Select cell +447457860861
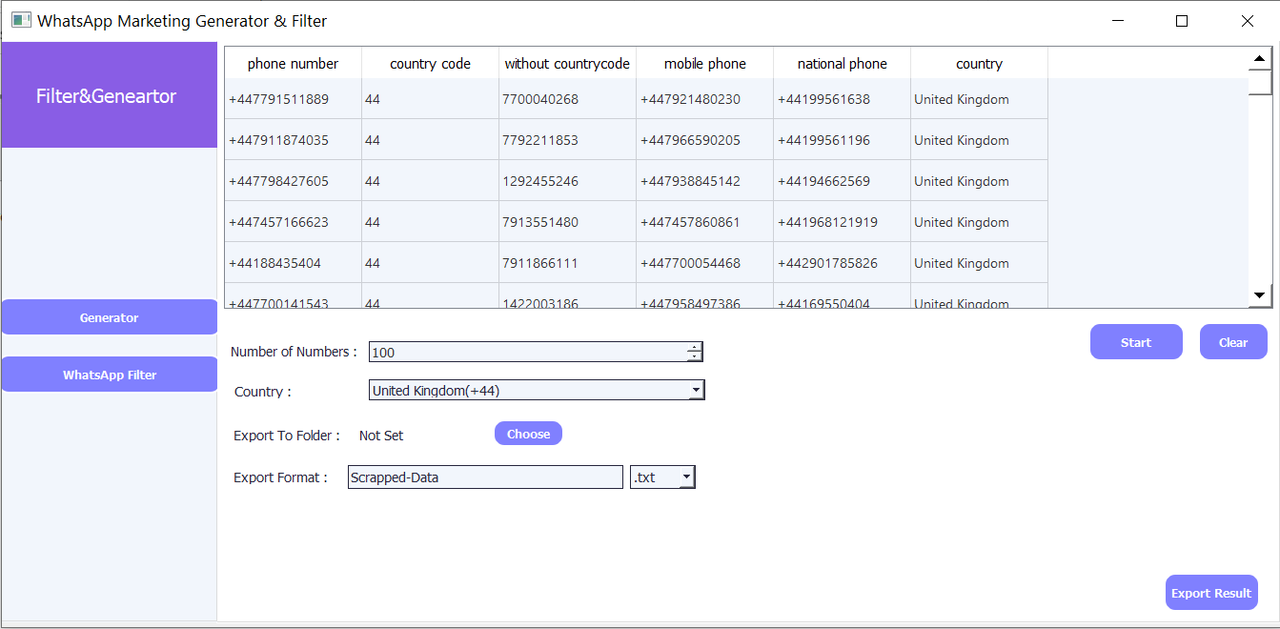This screenshot has height=629, width=1280. (705, 222)
